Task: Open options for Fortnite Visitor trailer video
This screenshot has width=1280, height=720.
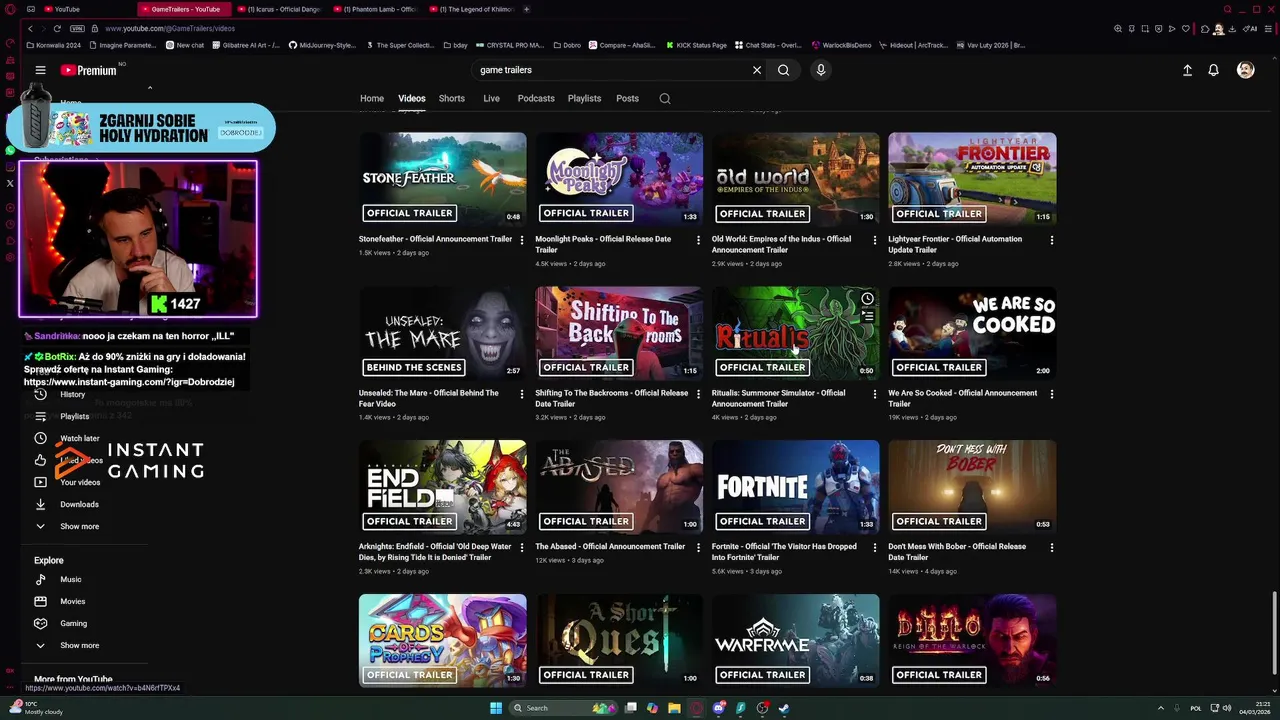Action: pos(875,548)
